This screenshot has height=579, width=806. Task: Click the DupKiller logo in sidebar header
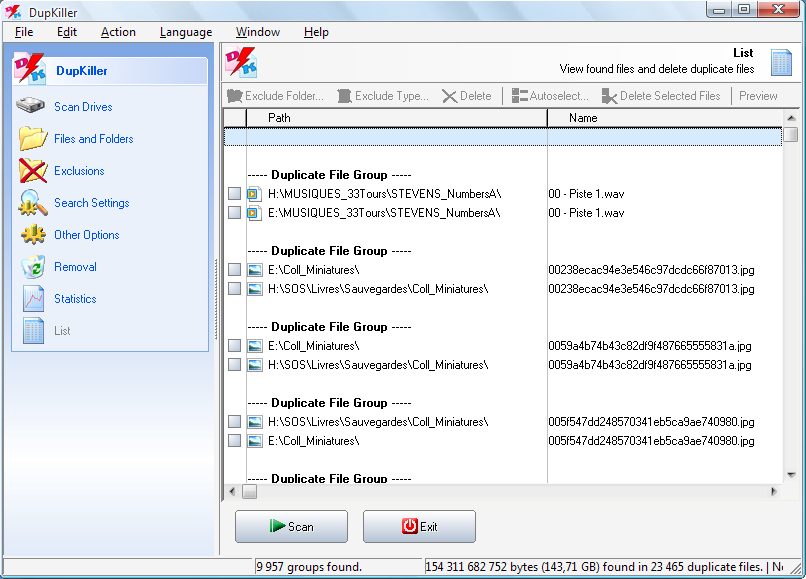29,68
